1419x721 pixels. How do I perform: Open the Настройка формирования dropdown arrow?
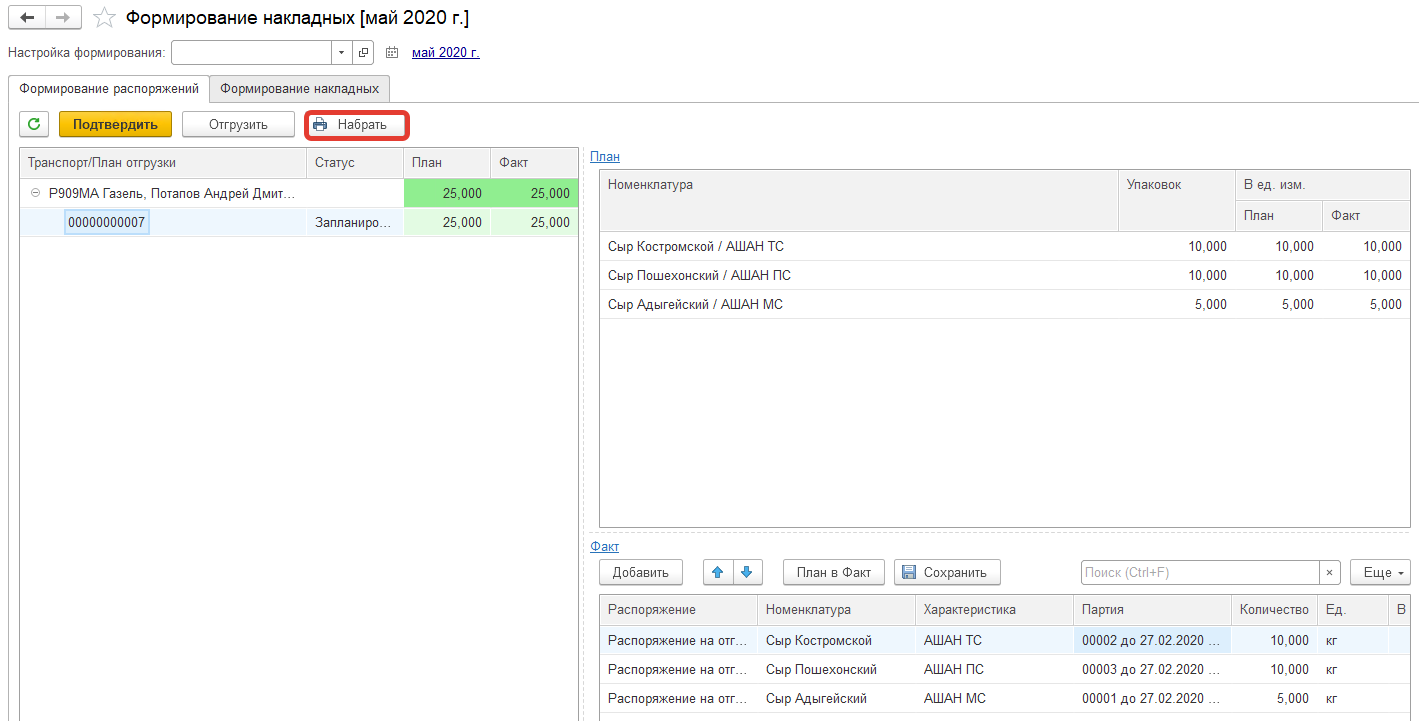pyautogui.click(x=341, y=53)
